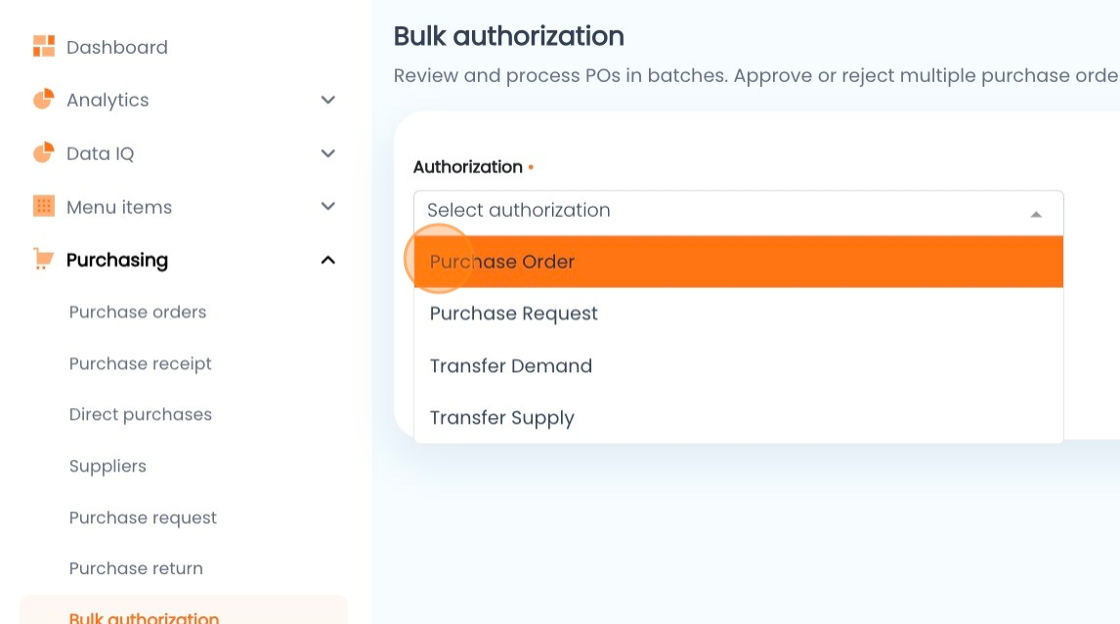The image size is (1120, 624).
Task: Click the Purchasing shopping cart icon
Action: (x=43, y=260)
